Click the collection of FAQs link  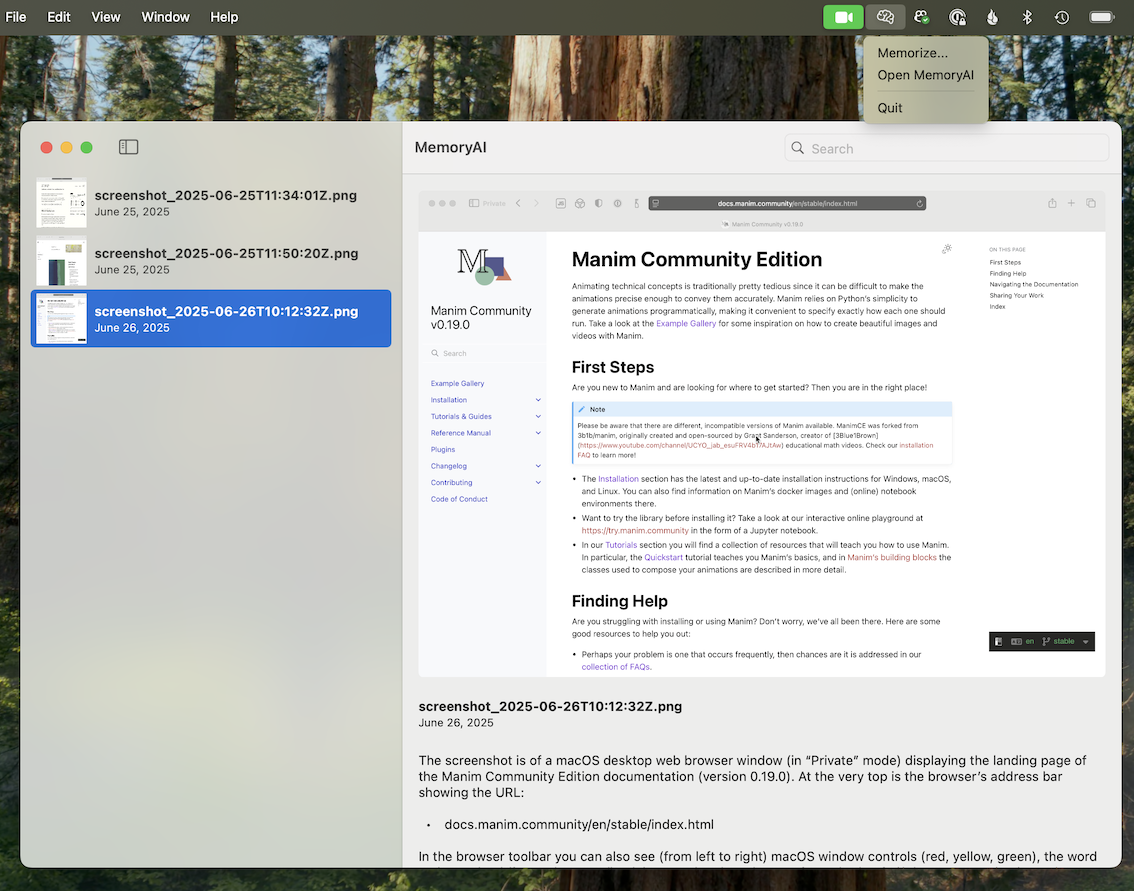click(615, 665)
